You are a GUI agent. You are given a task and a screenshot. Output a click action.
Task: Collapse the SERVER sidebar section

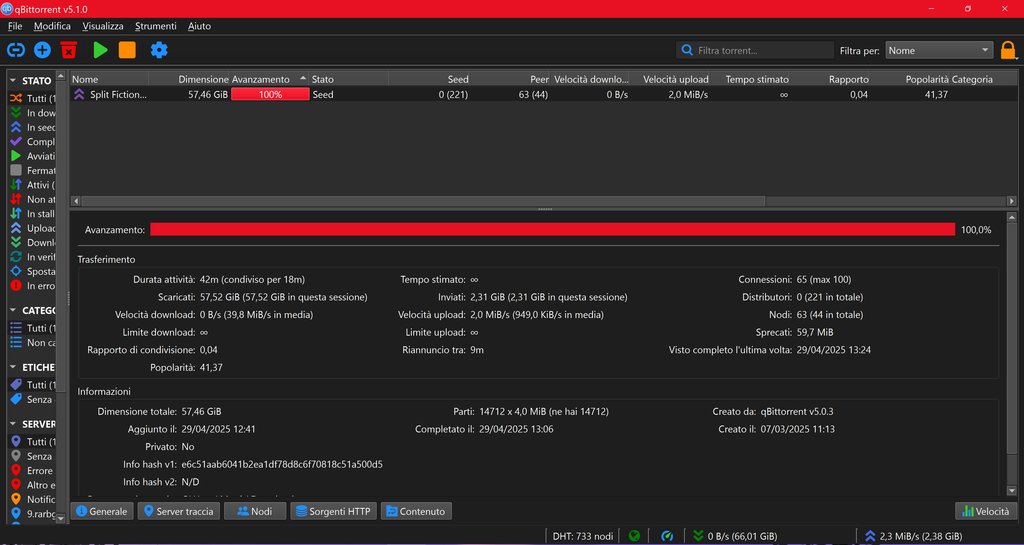[13, 424]
